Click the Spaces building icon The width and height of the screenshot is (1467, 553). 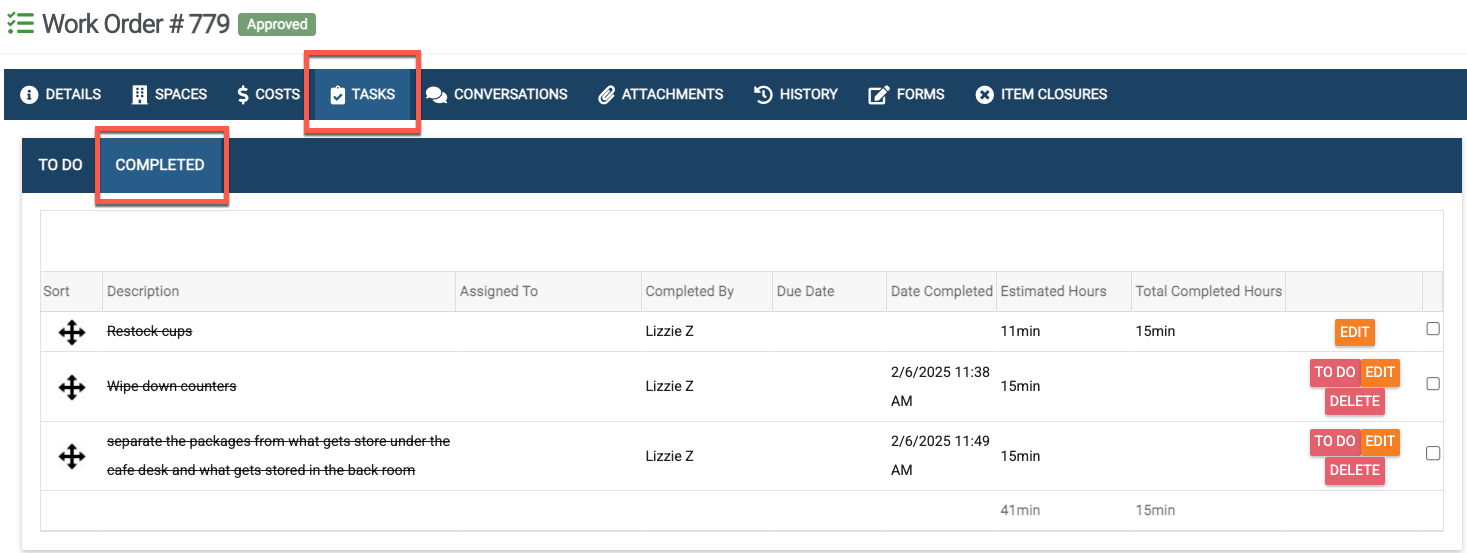139,95
